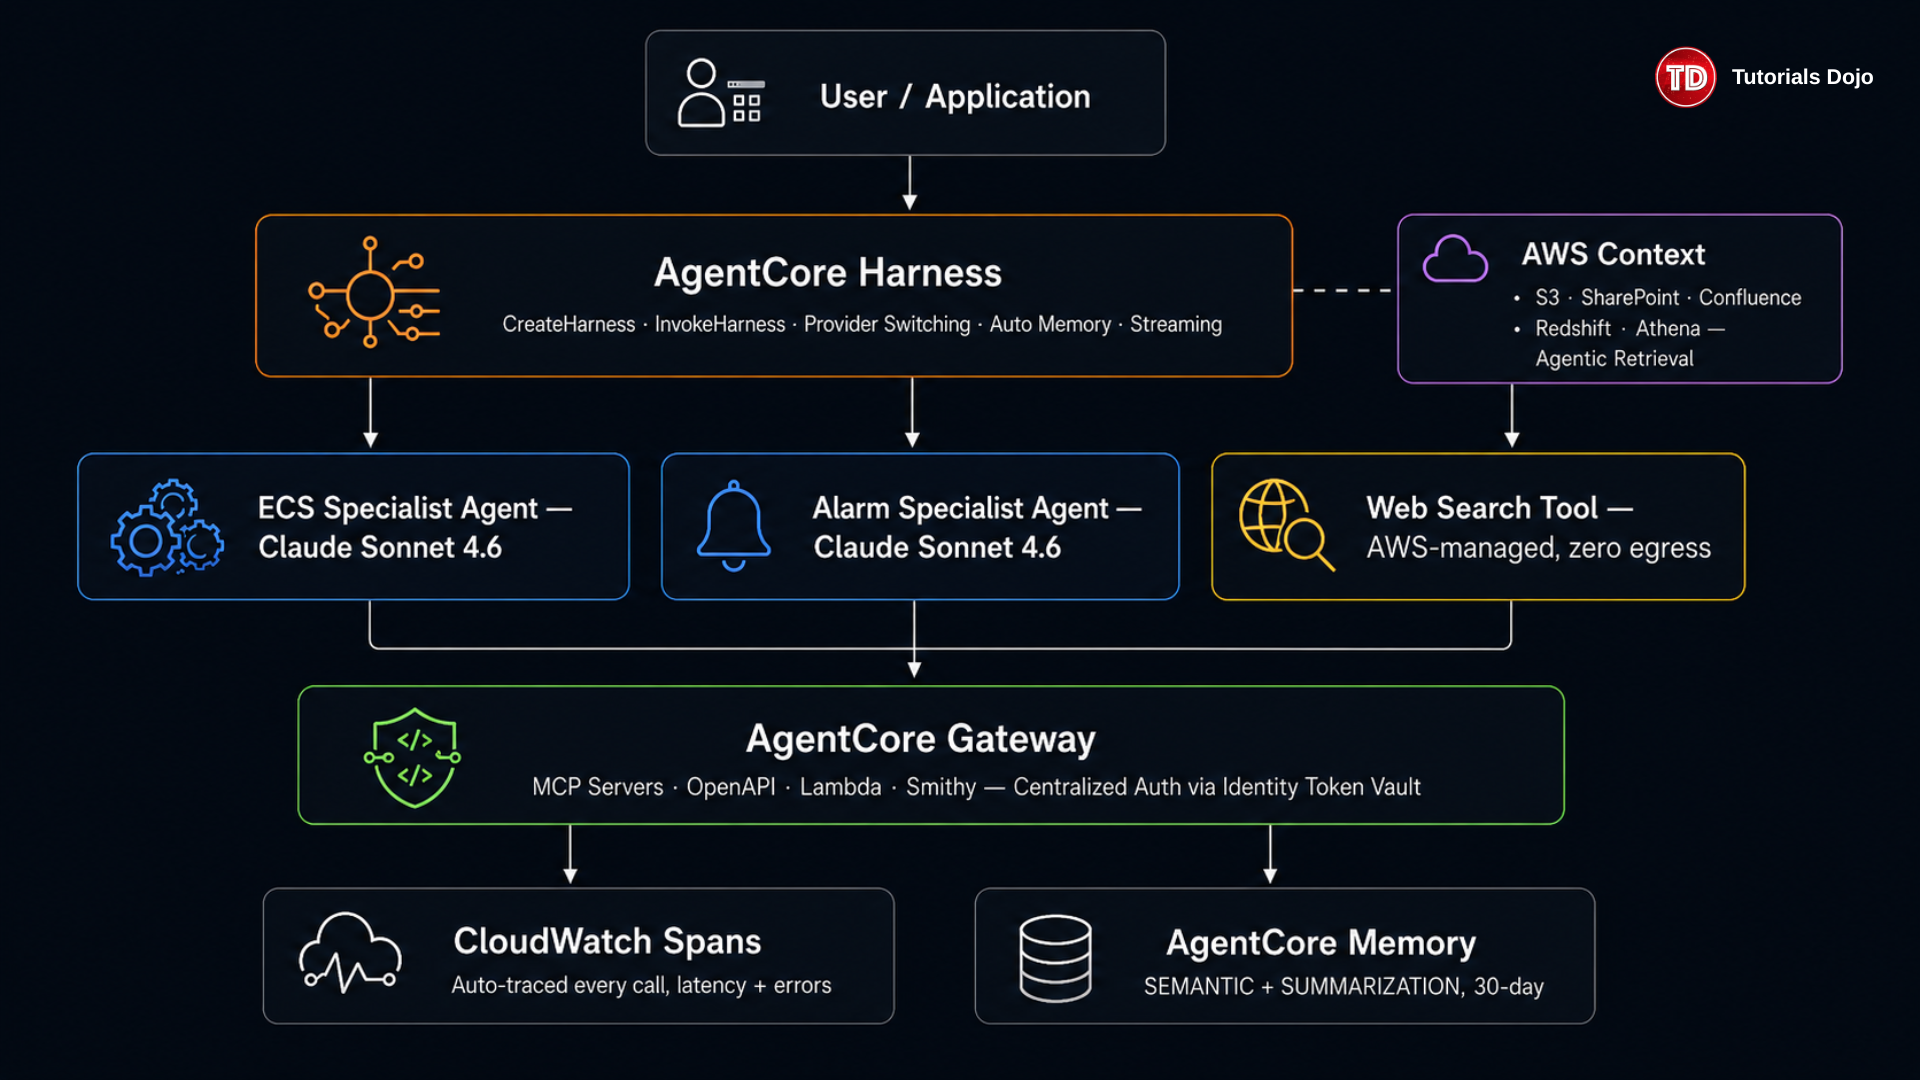Click the Agentic Retrieval text
Viewport: 1920px width, 1080px height.
1614,359
